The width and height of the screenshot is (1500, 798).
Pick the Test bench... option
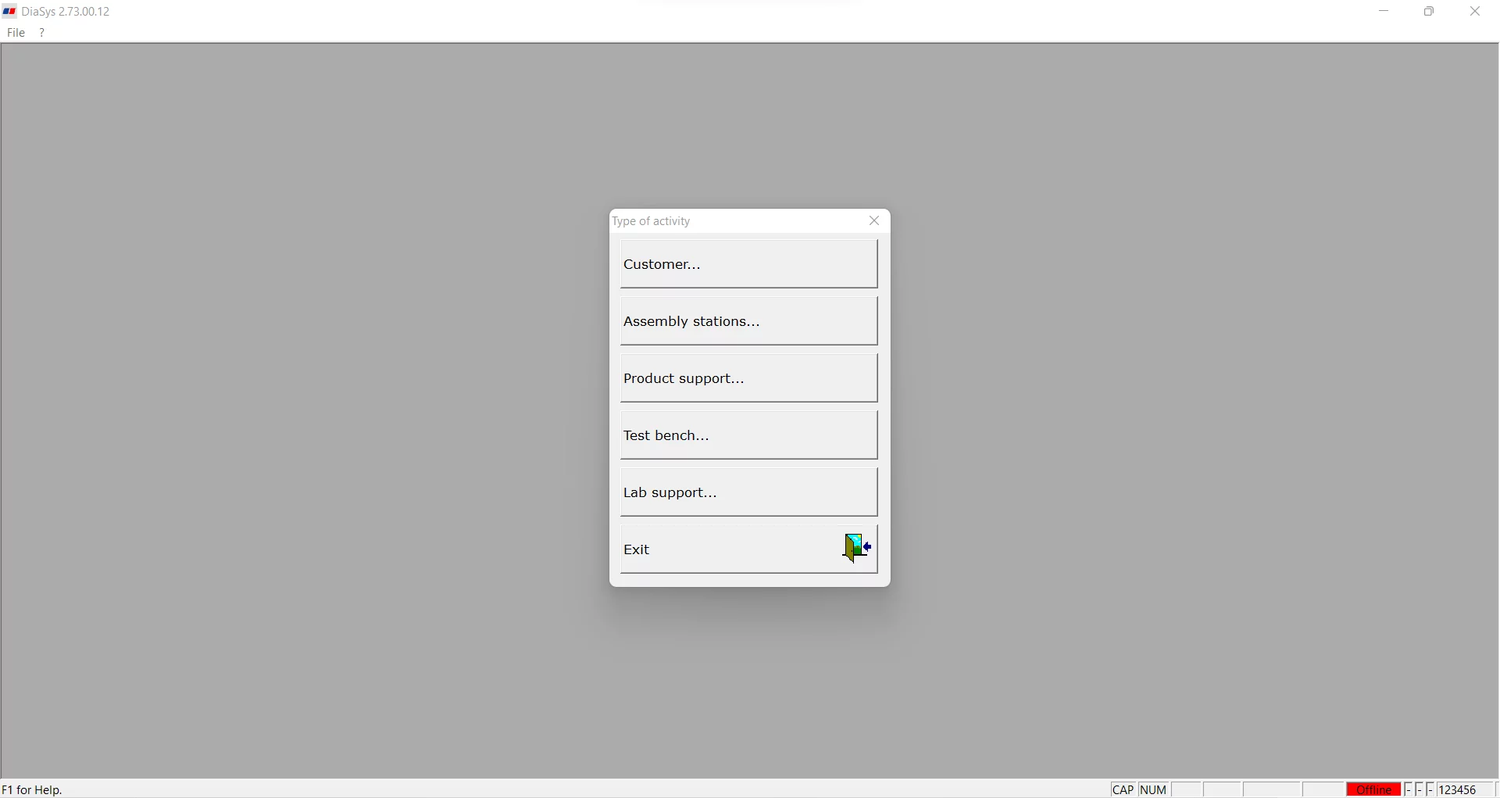pyautogui.click(x=748, y=435)
